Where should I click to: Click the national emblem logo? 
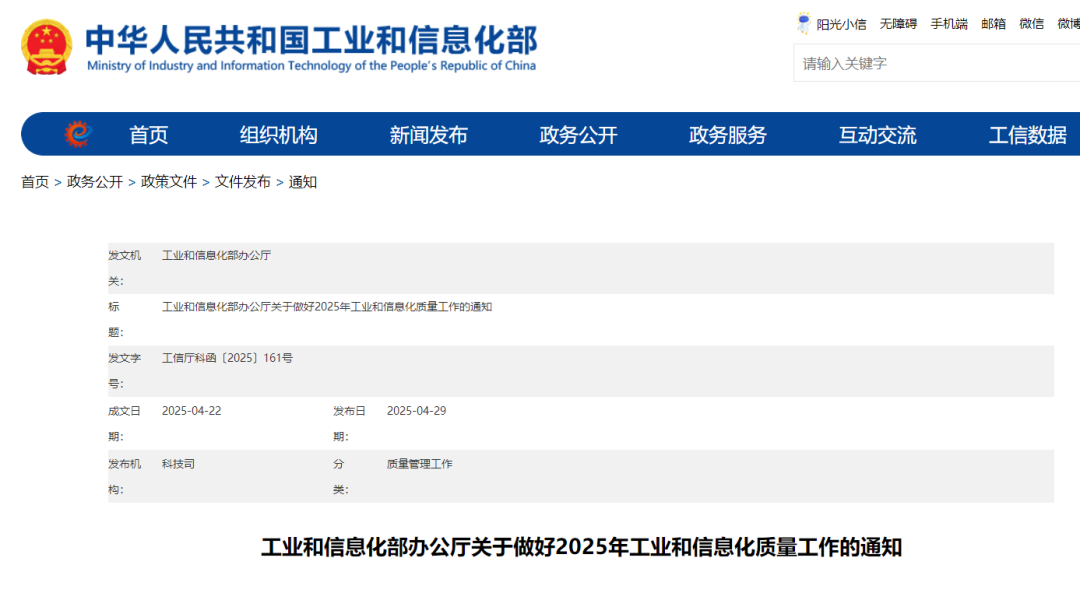point(47,46)
